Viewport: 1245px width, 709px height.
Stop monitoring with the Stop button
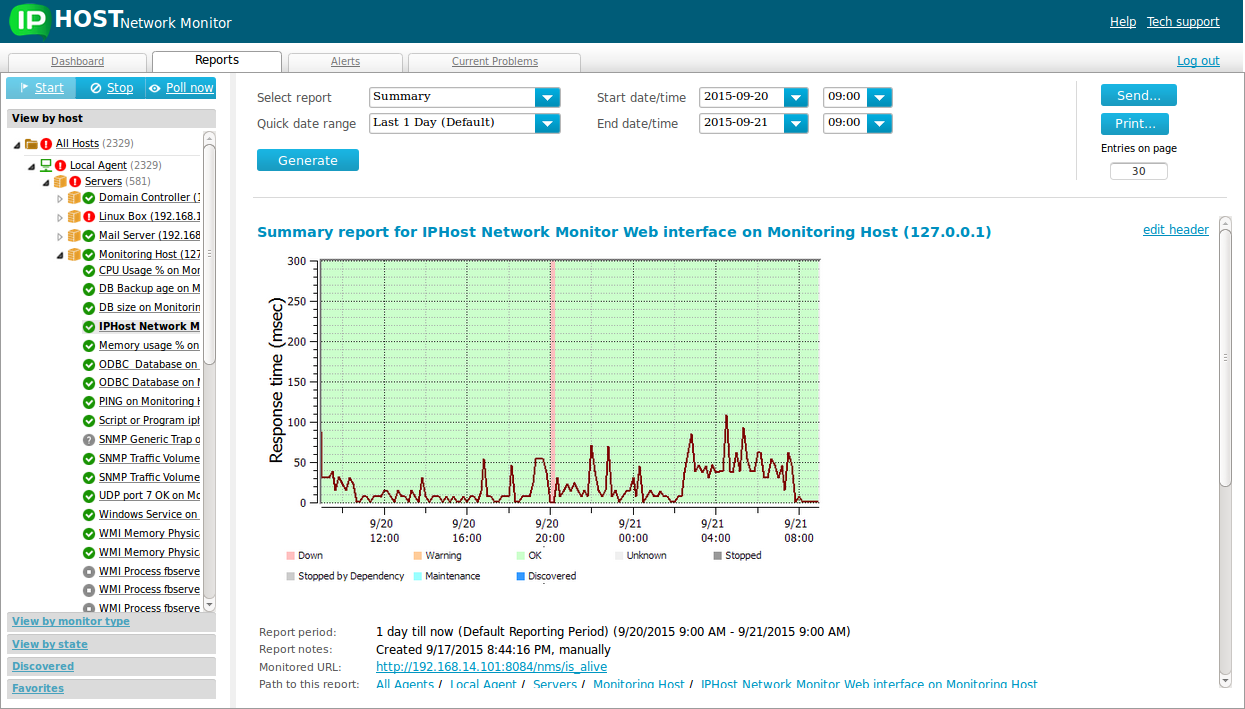(111, 88)
